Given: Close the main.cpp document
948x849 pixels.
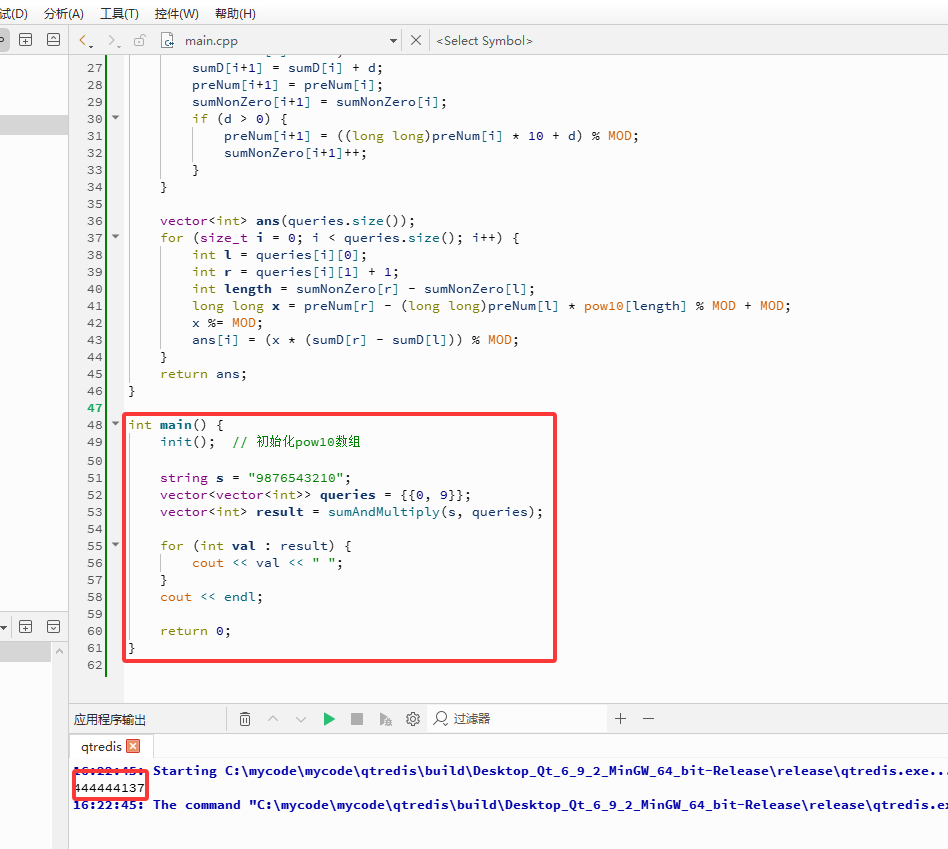Looking at the screenshot, I should [415, 41].
